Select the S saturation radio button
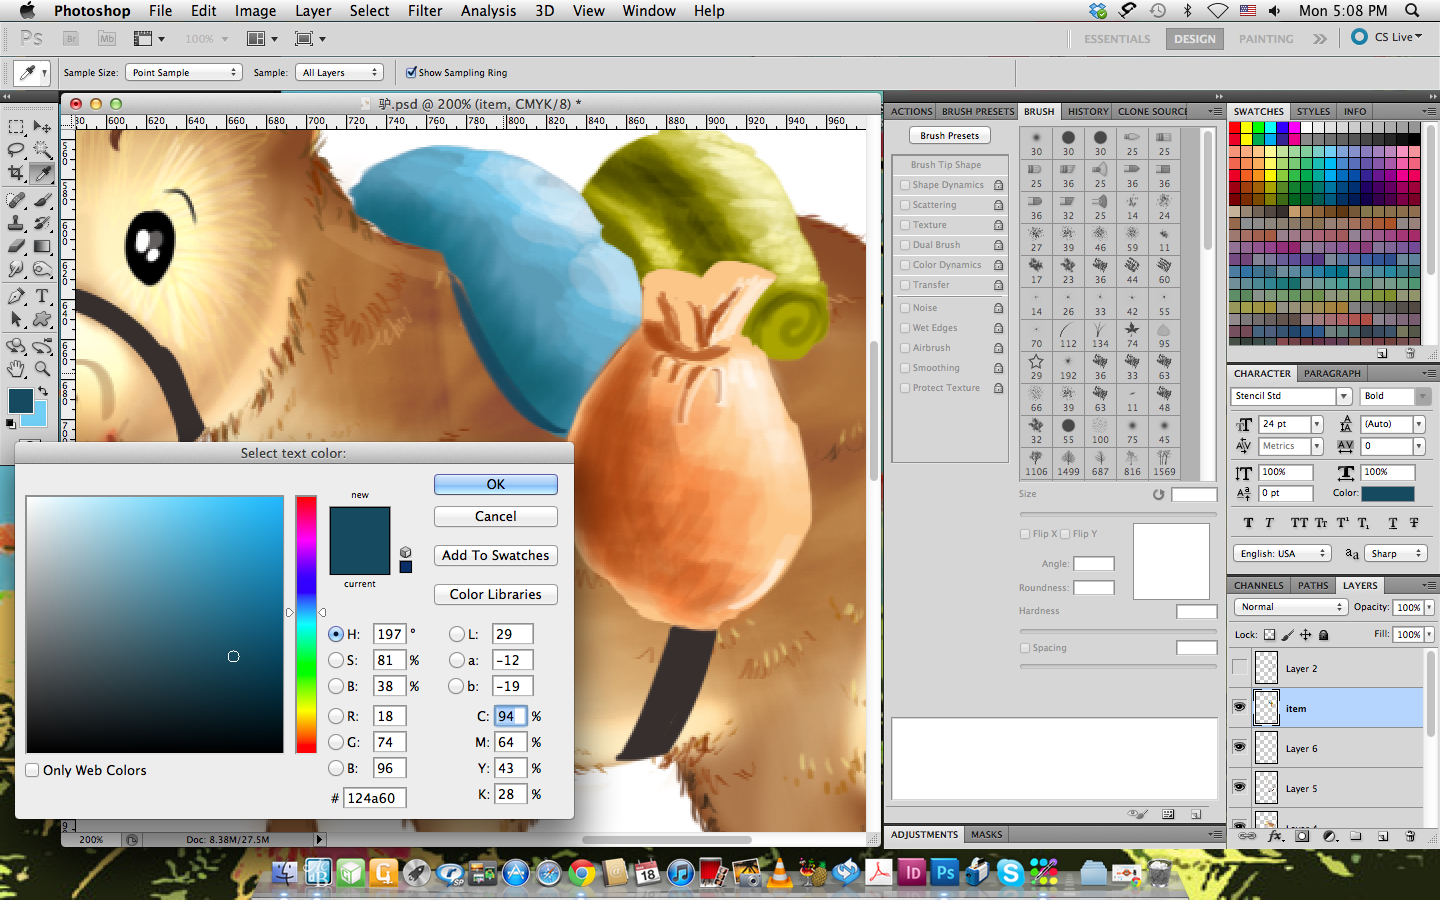 (336, 660)
